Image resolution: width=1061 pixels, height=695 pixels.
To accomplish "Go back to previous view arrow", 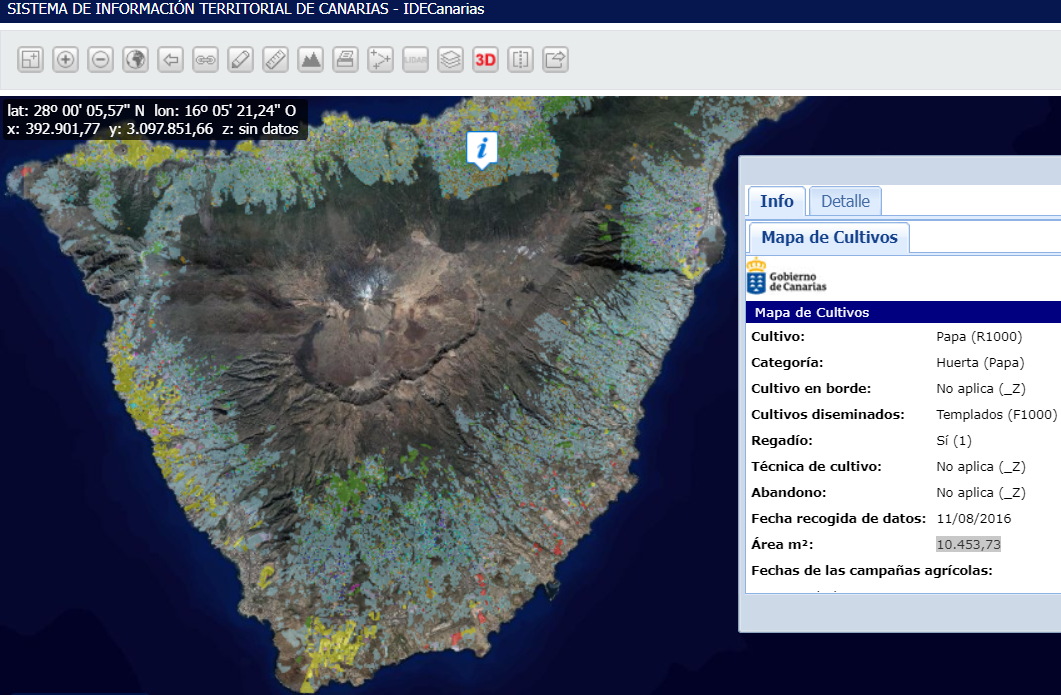I will tap(170, 60).
